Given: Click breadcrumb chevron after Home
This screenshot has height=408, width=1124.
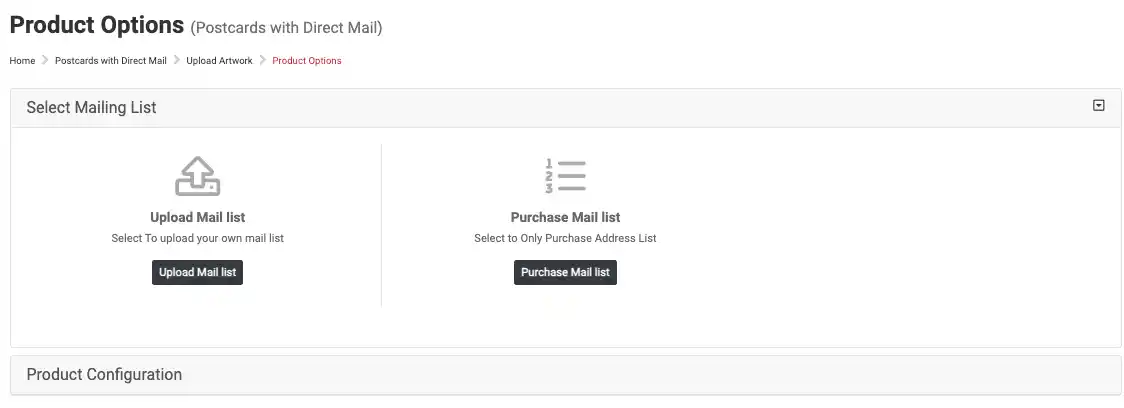Looking at the screenshot, I should coord(45,61).
